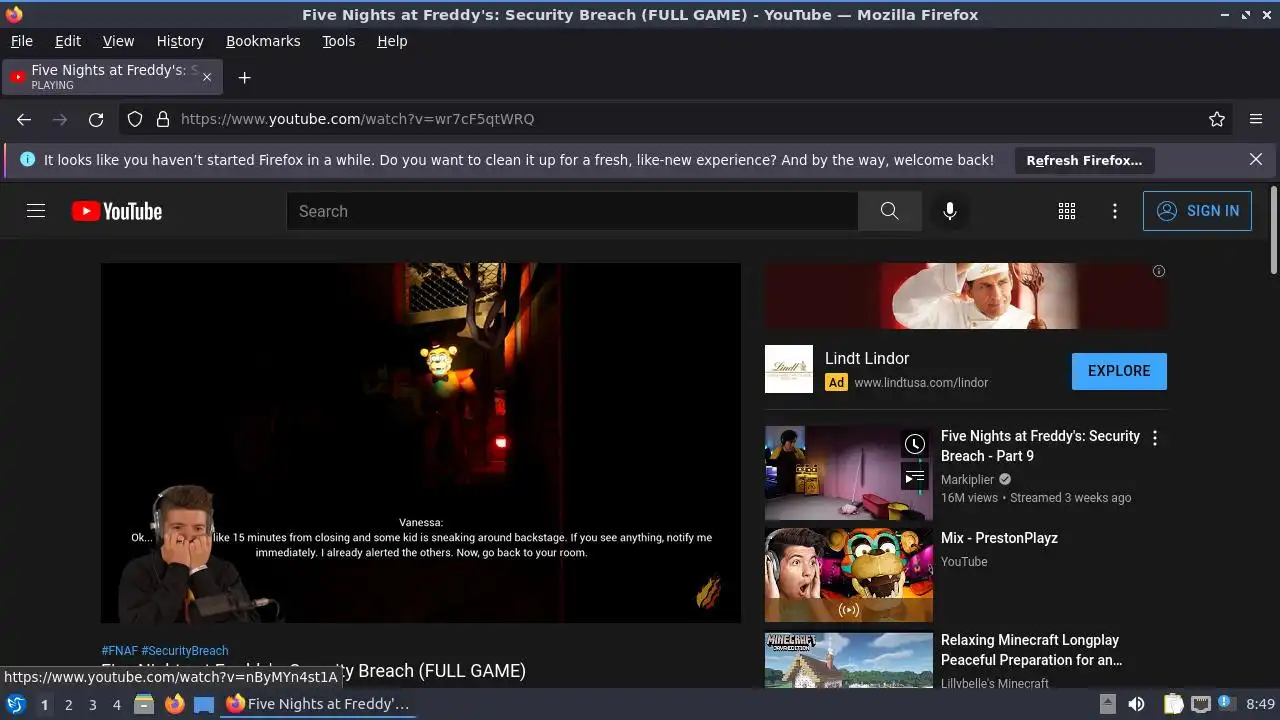
Task: Open the removable media eject tray icon
Action: (x=1107, y=704)
